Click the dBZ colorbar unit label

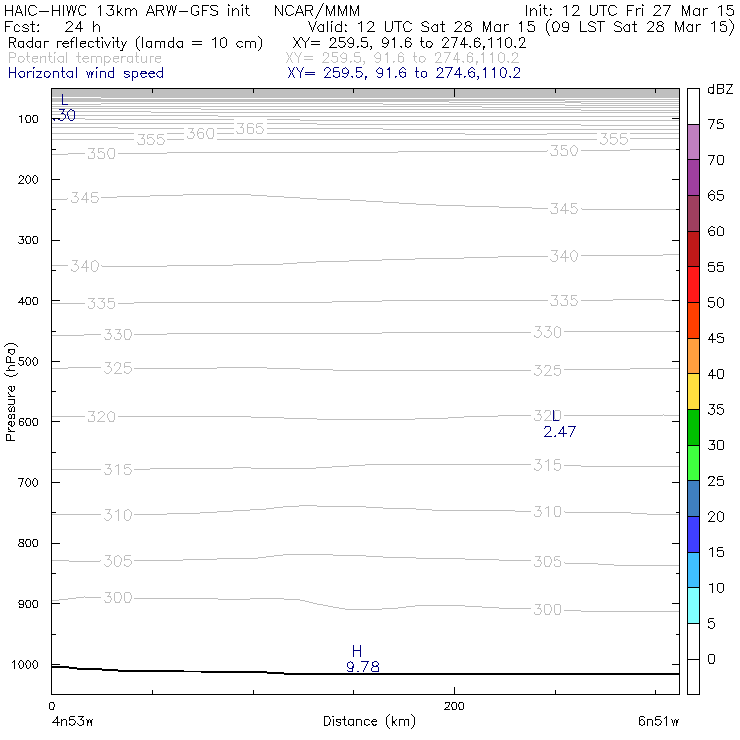[x=720, y=89]
